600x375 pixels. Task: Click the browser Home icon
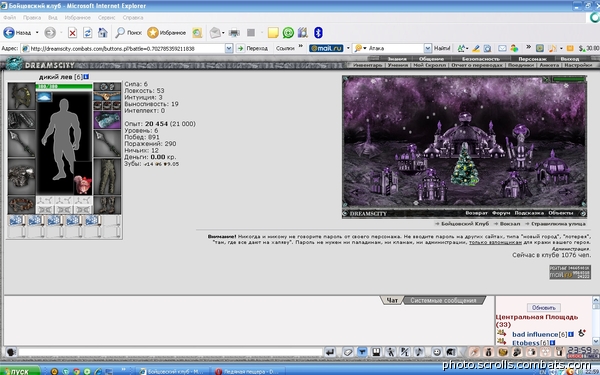(103, 33)
